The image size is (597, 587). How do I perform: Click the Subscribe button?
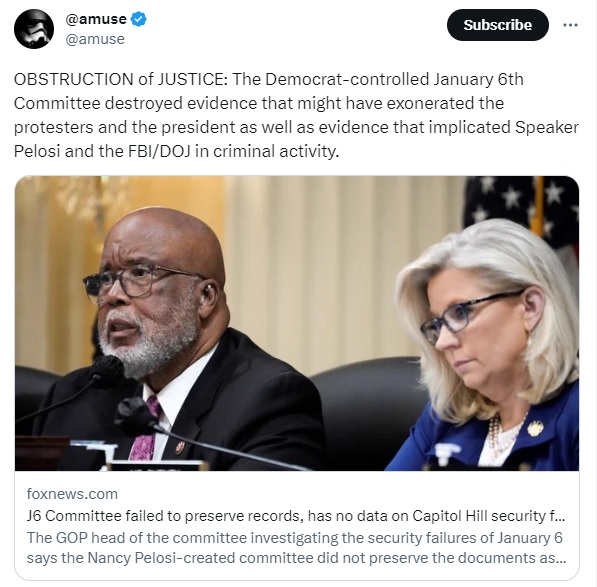(x=498, y=25)
